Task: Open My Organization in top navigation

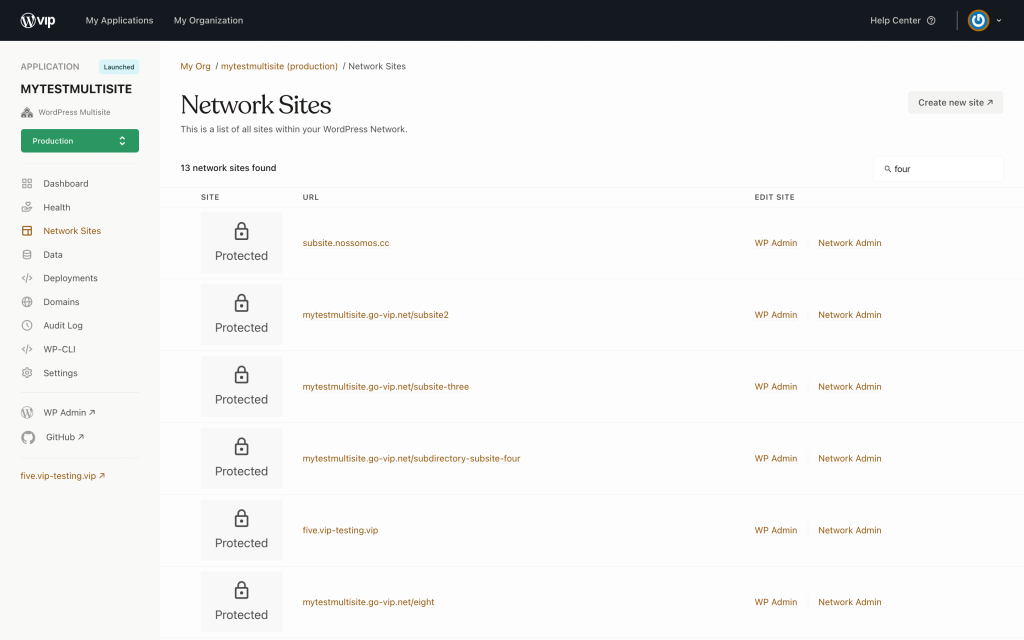Action: pos(208,20)
